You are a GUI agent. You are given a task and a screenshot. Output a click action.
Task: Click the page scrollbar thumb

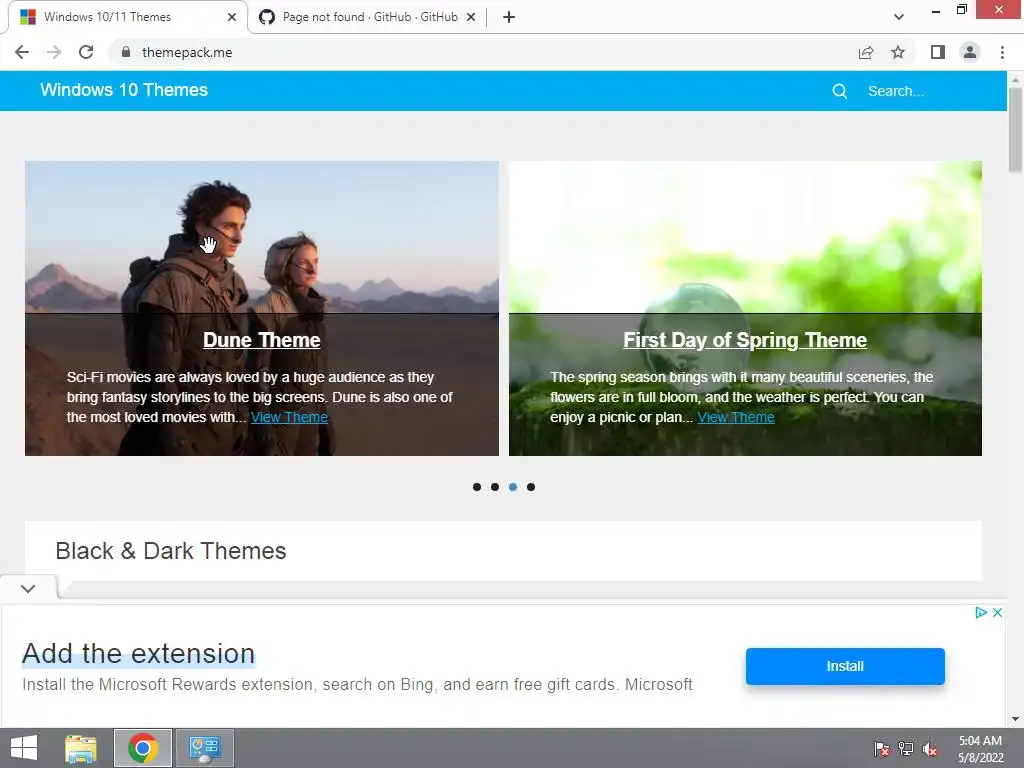1015,129
